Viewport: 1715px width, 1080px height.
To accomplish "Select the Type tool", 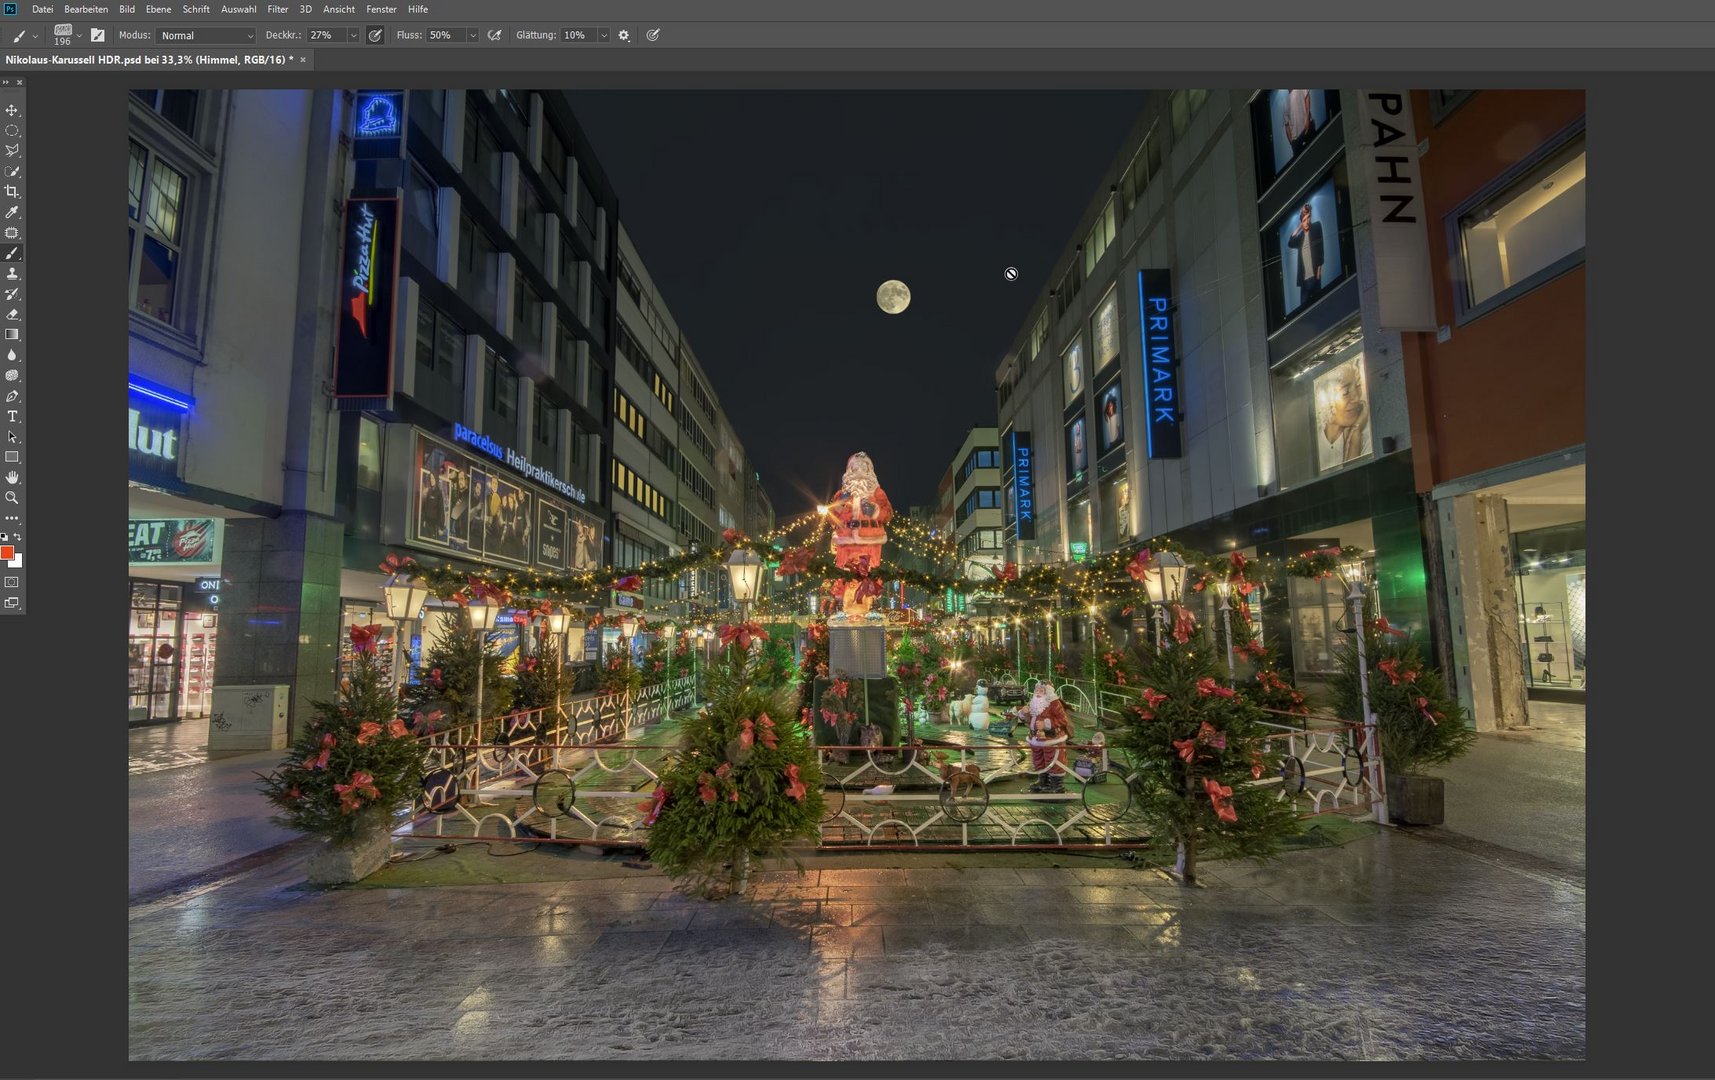I will [12, 416].
